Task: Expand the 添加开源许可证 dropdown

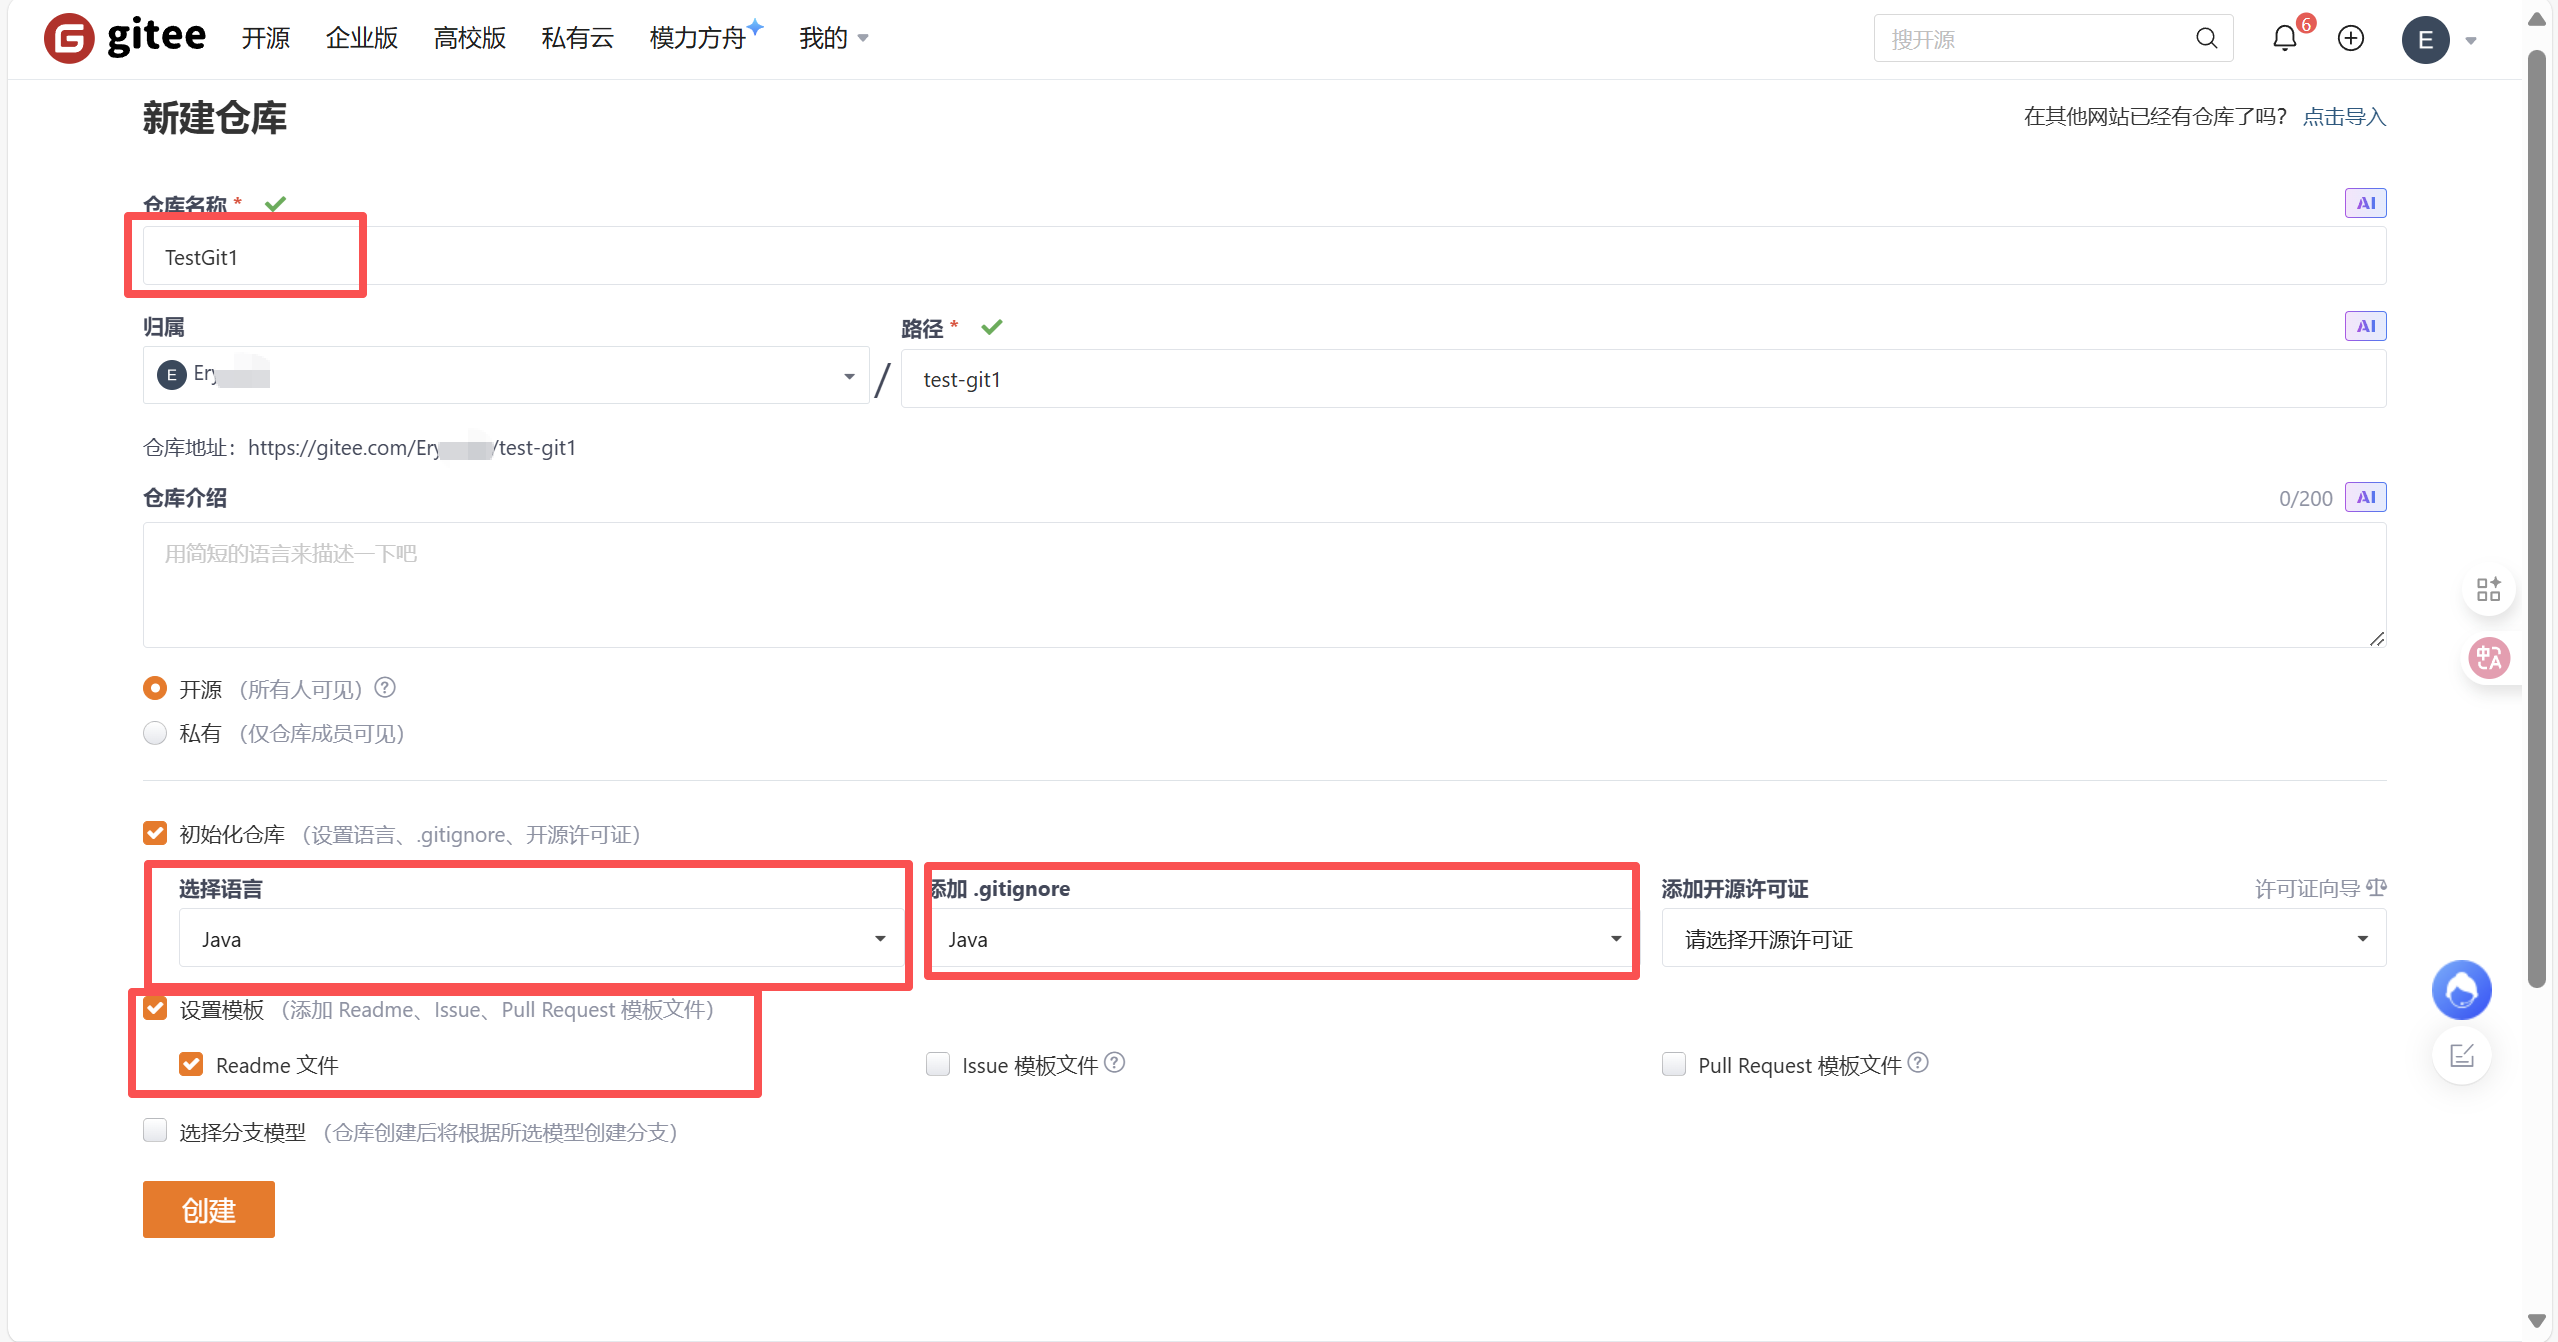Action: 2023,938
